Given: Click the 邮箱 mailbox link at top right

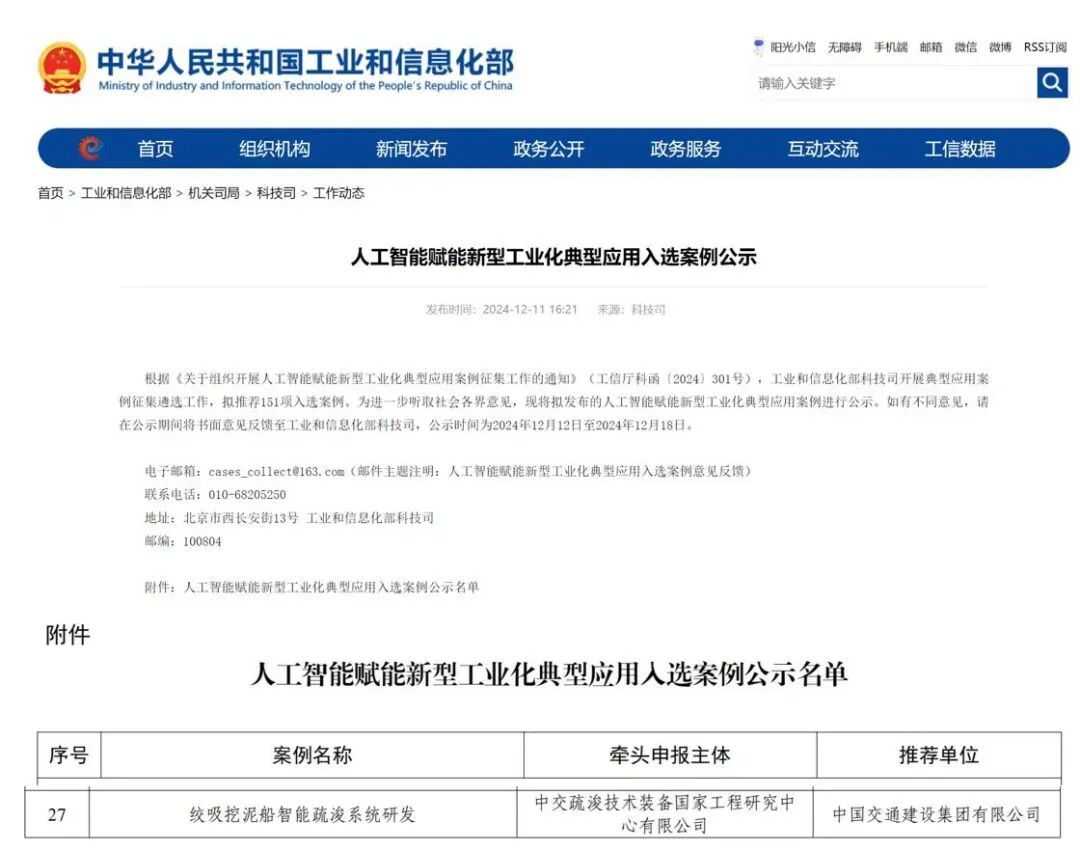Looking at the screenshot, I should 929,47.
